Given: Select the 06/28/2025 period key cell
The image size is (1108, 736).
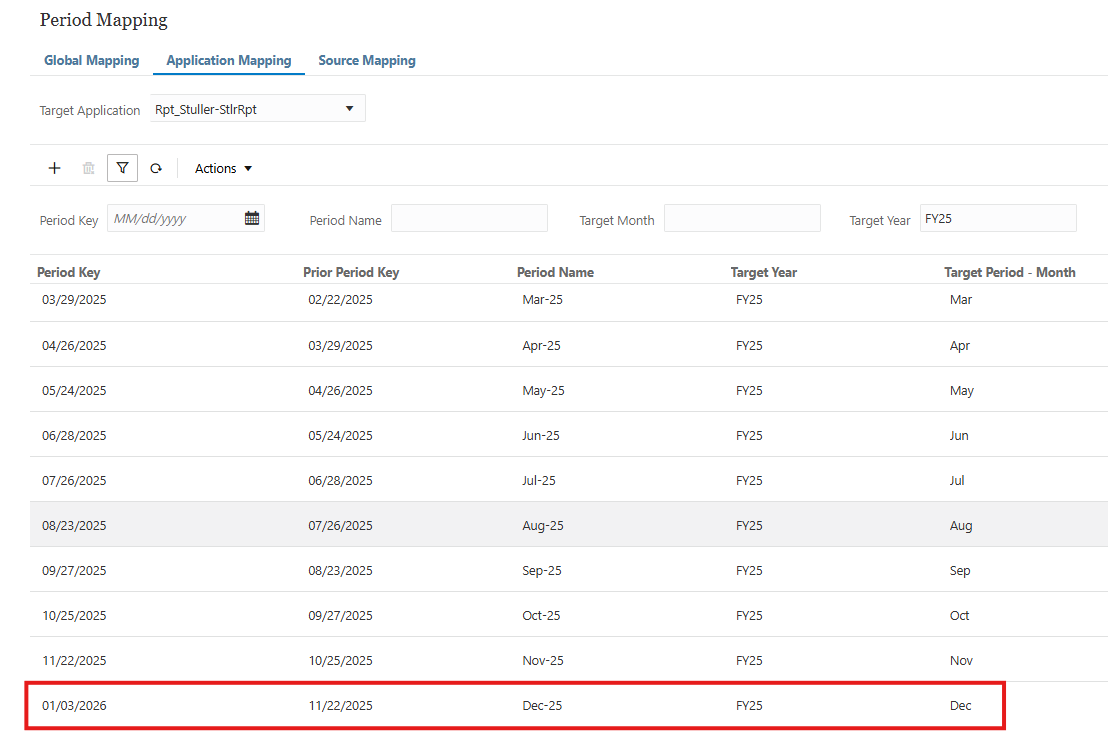Looking at the screenshot, I should coord(74,436).
